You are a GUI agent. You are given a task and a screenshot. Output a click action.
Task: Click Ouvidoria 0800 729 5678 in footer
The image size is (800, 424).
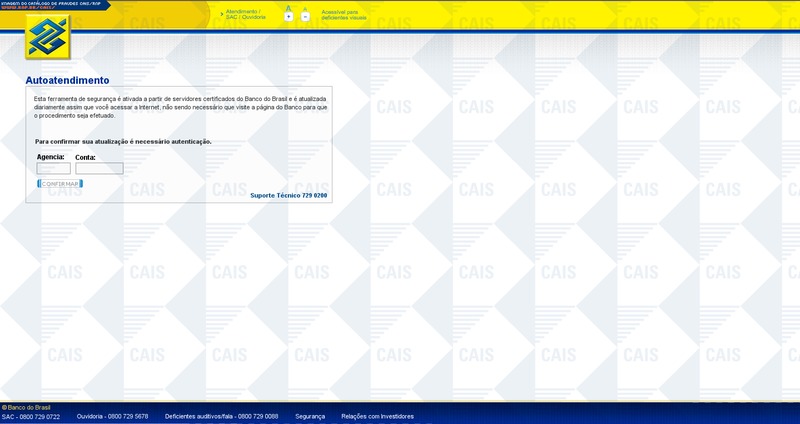coord(112,416)
